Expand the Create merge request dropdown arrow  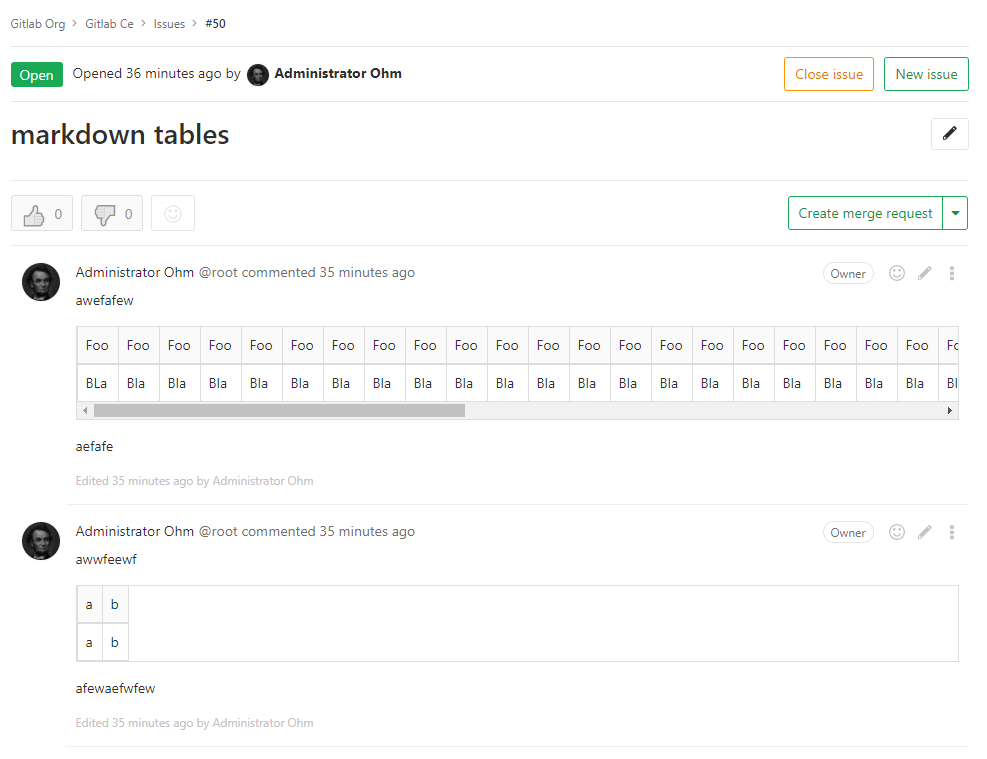point(956,213)
